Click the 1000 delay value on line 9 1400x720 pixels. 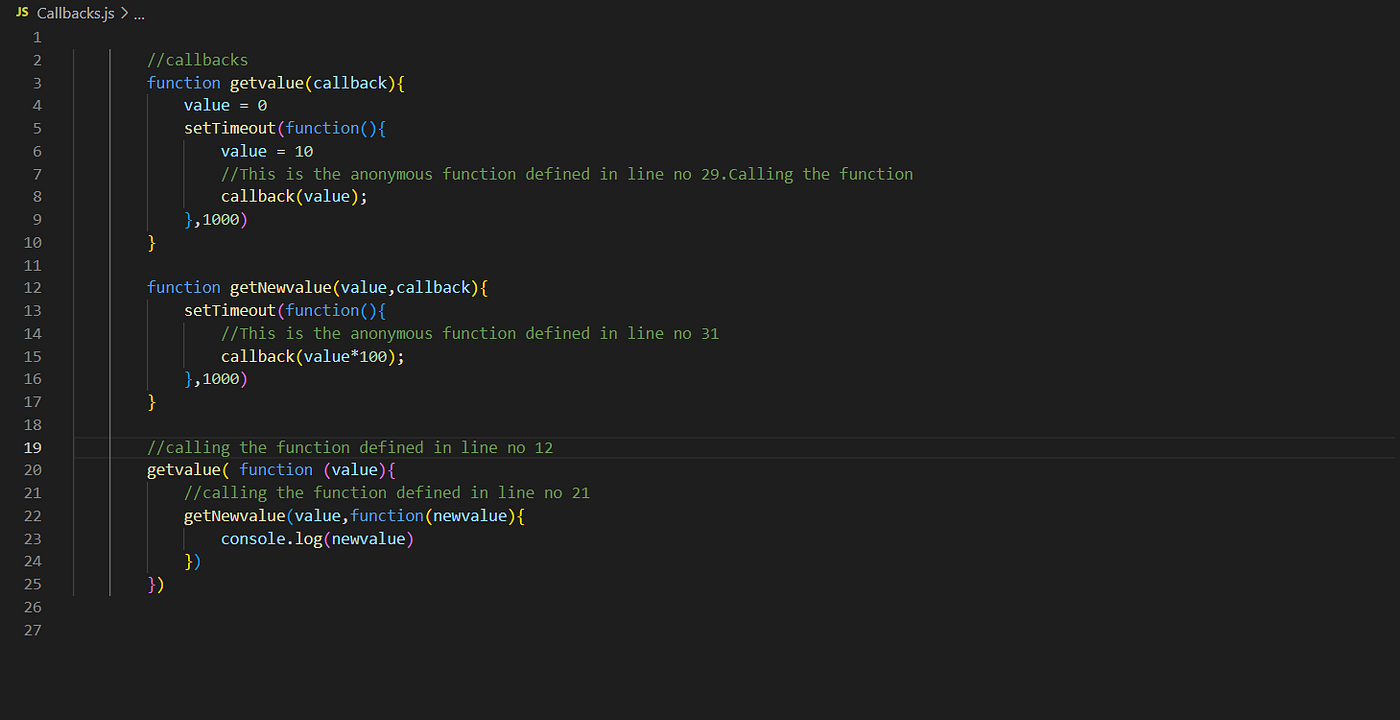tap(220, 219)
